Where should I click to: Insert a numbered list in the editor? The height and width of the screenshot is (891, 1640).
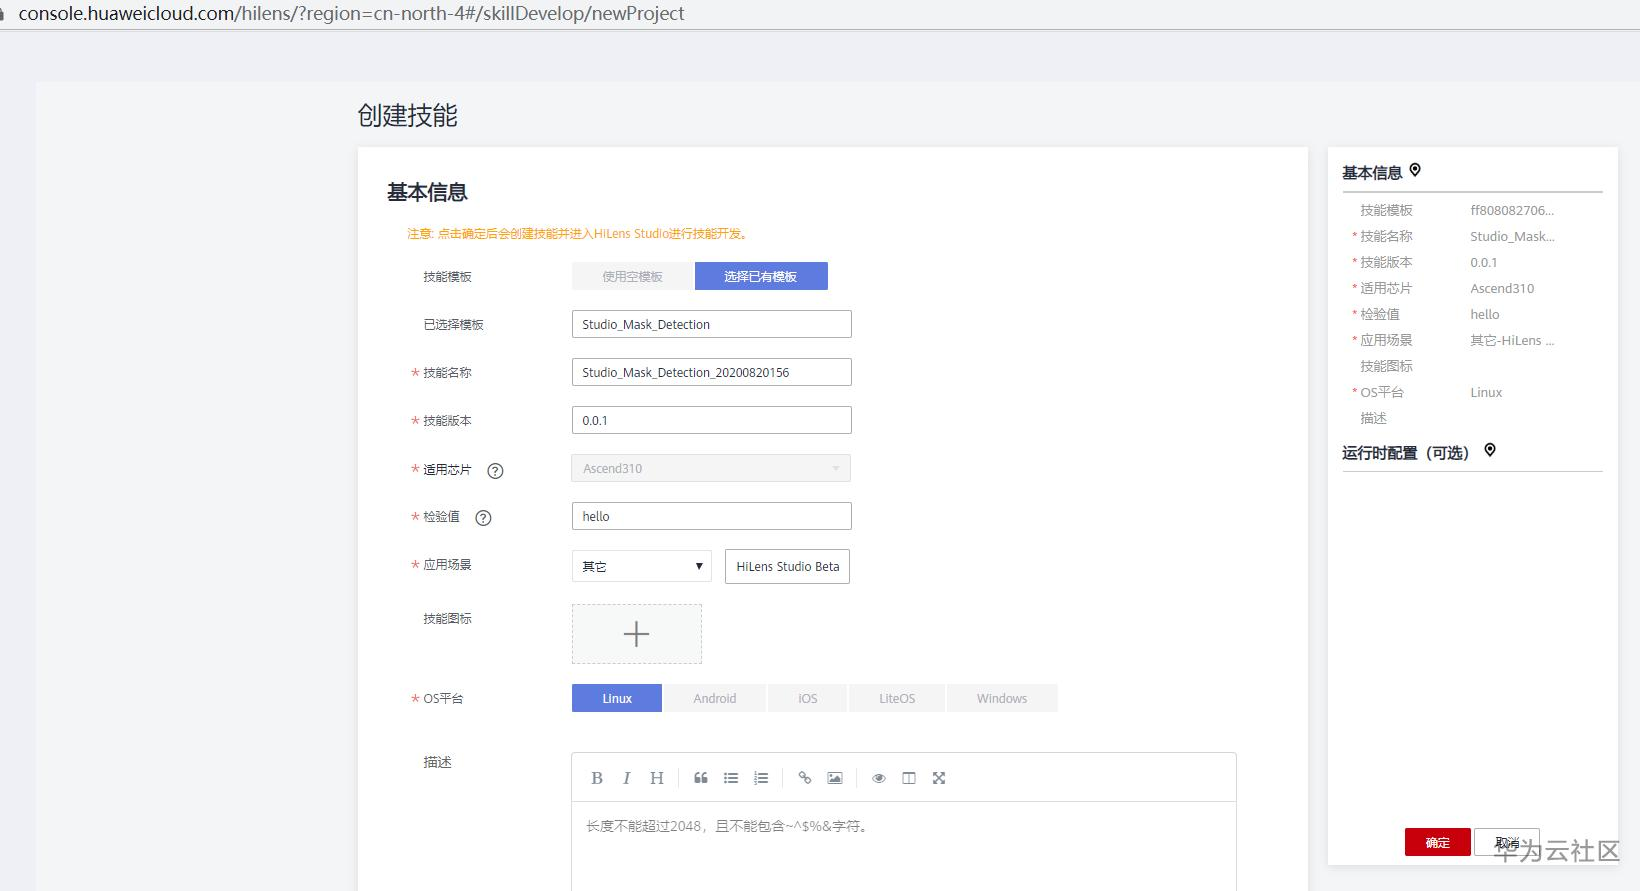tap(761, 778)
